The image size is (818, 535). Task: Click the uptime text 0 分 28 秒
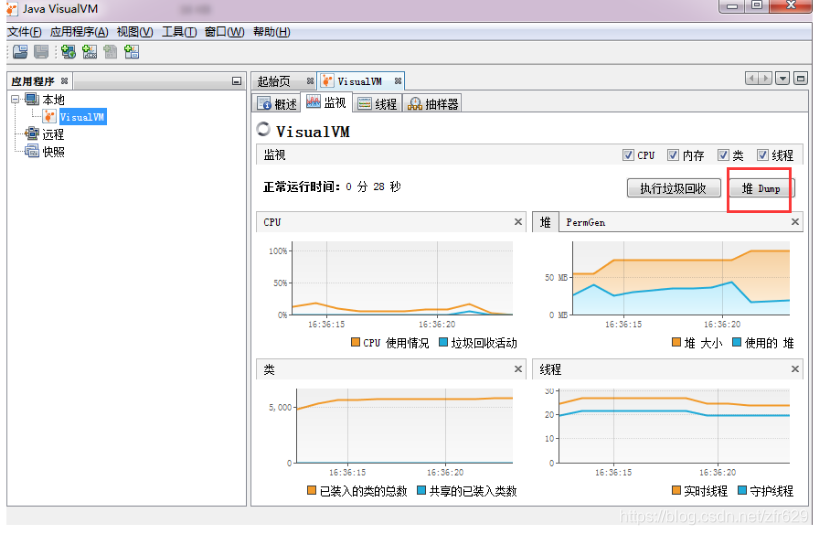[x=373, y=187]
